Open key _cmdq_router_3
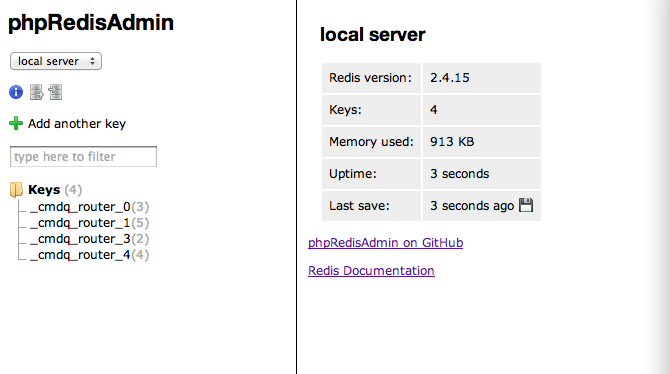670x374 pixels. click(80, 239)
